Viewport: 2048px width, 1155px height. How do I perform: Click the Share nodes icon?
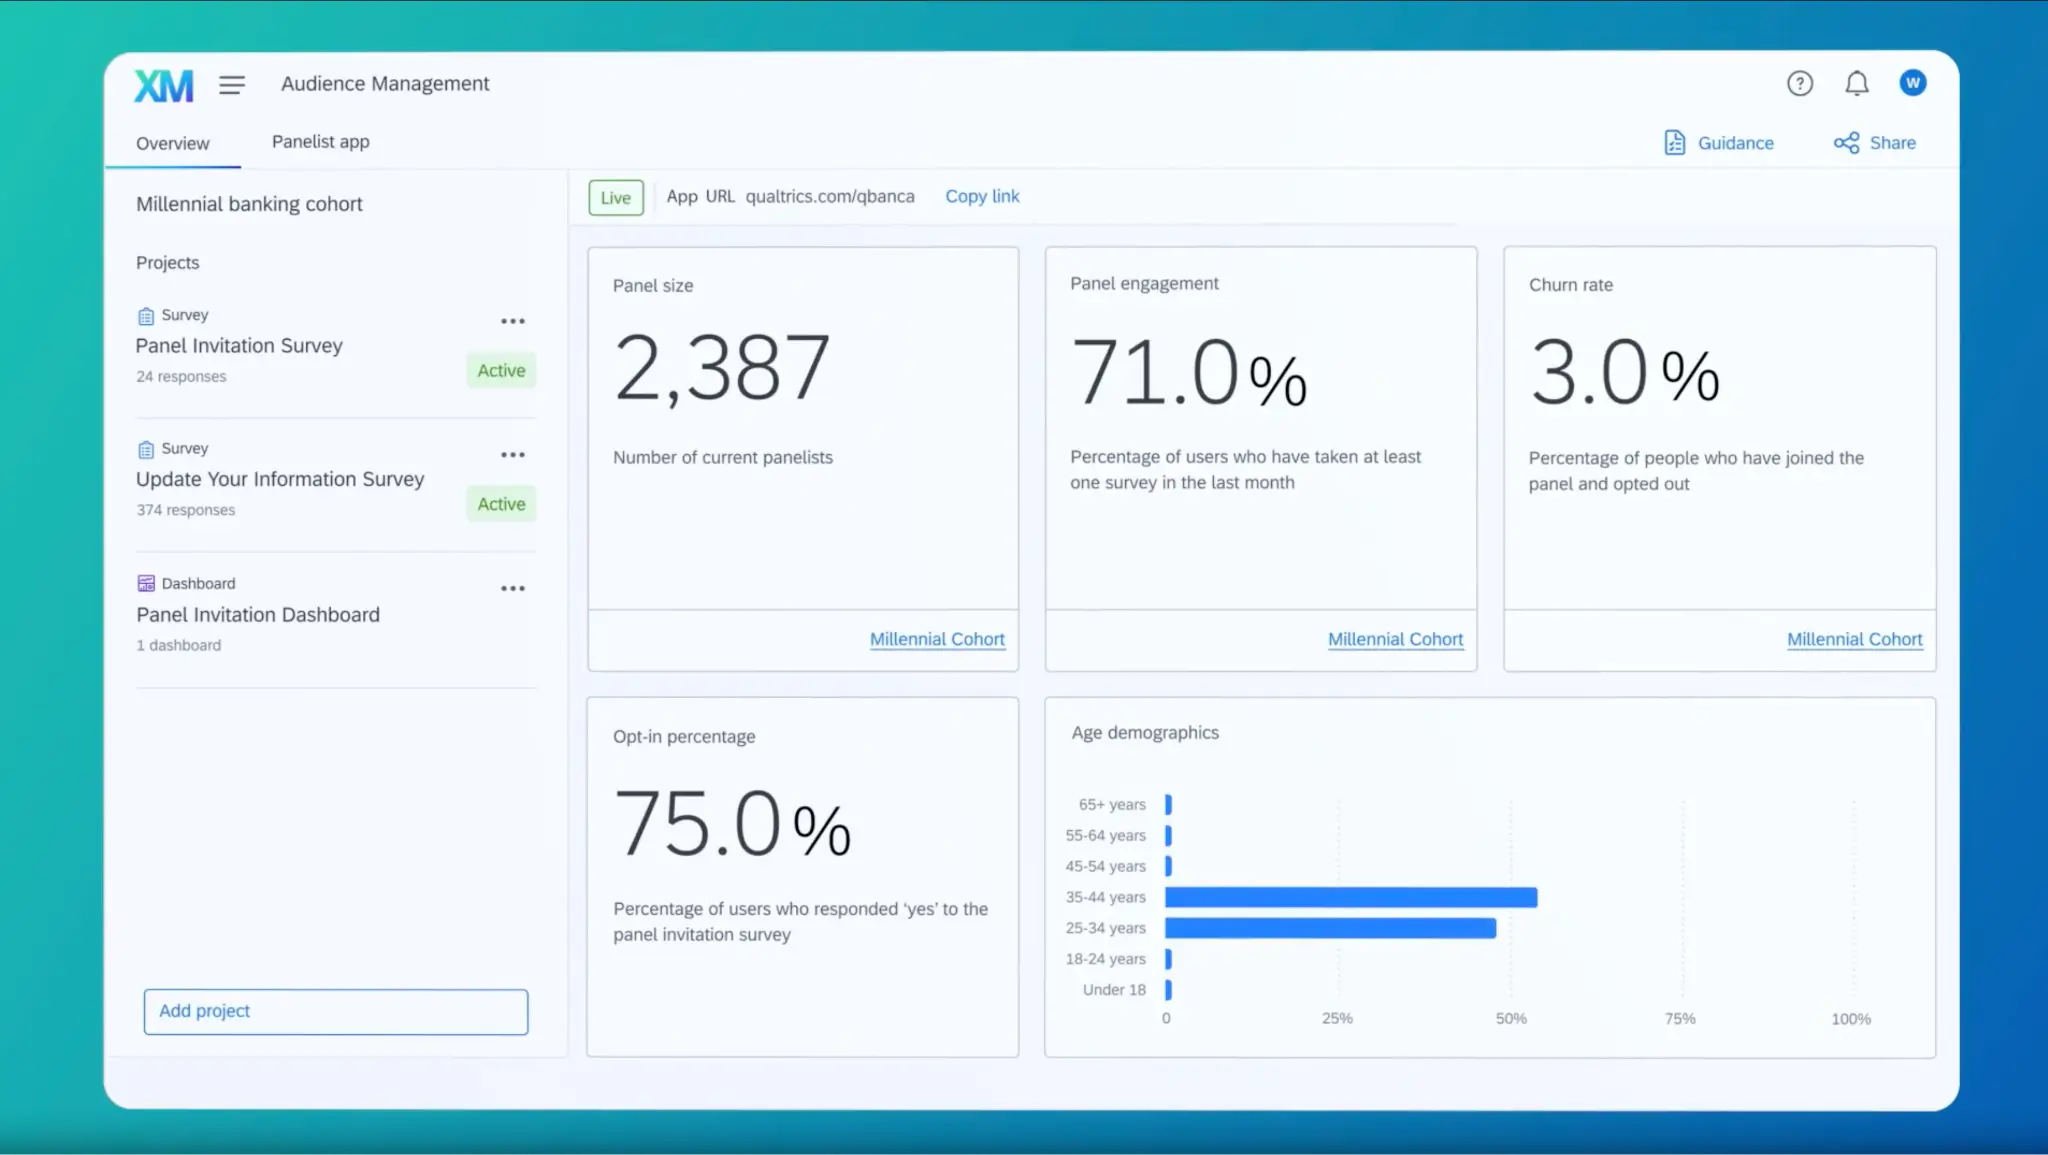pos(1846,143)
